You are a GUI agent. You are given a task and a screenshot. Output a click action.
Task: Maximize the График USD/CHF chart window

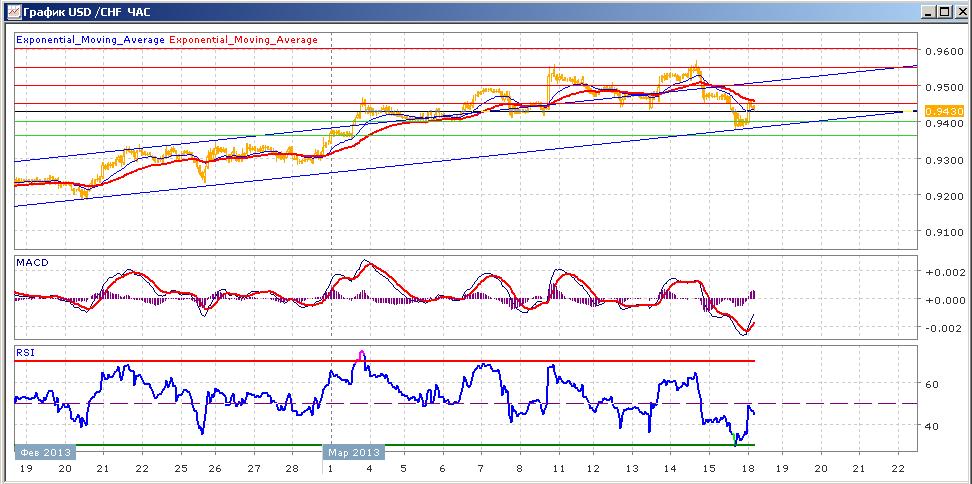point(943,11)
